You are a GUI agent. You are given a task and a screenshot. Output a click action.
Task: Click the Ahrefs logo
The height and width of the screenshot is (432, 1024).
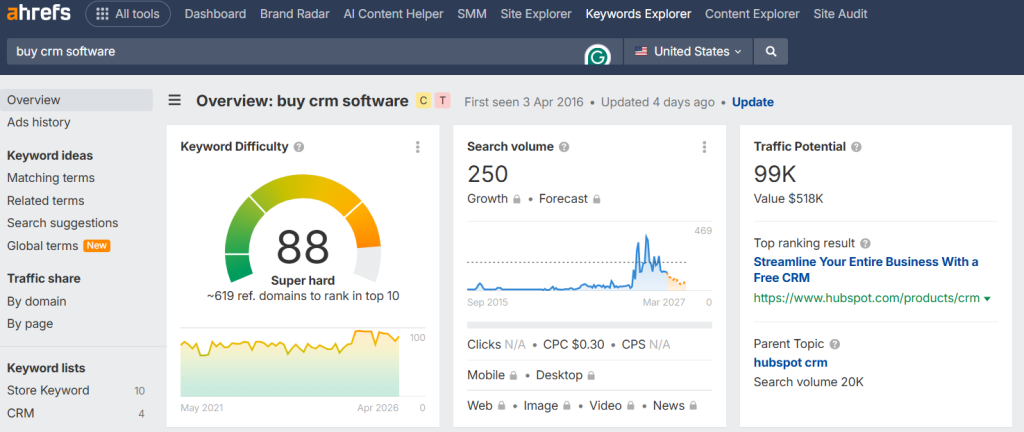point(39,13)
